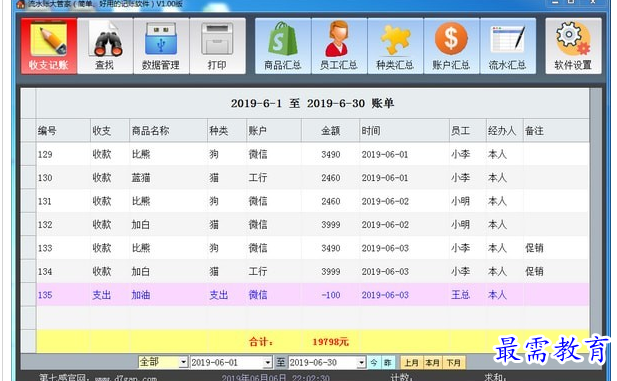Viewport: 617px width, 381px height.
Task: Click the -100 amount cell
Action: tap(331, 295)
